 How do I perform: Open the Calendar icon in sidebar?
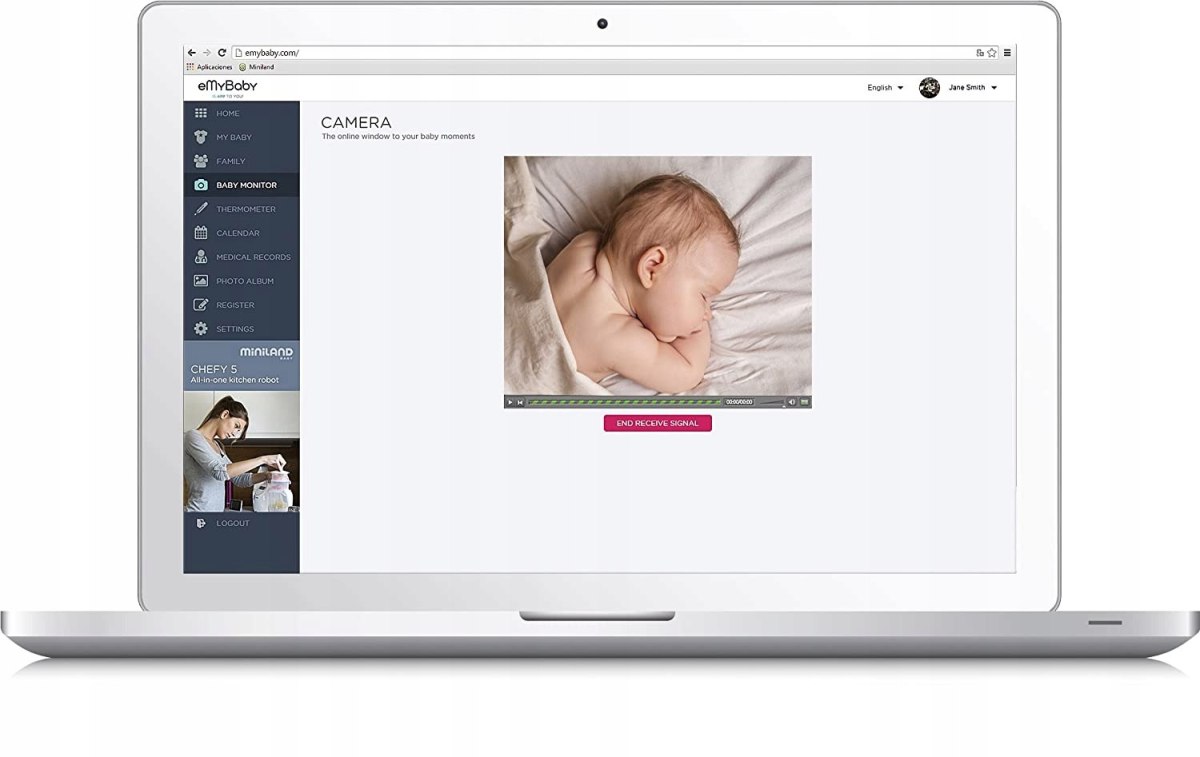[x=200, y=233]
